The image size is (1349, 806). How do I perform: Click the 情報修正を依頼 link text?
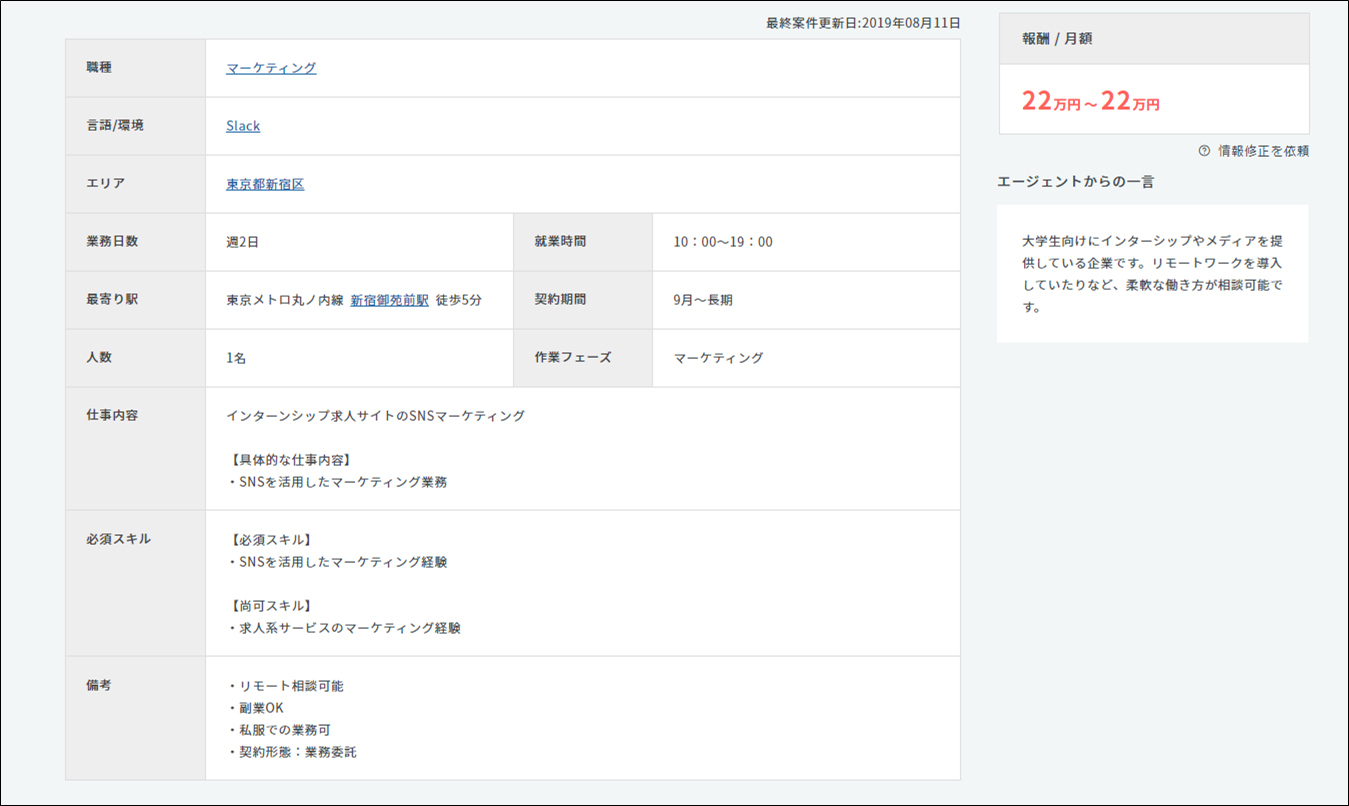[x=1263, y=151]
